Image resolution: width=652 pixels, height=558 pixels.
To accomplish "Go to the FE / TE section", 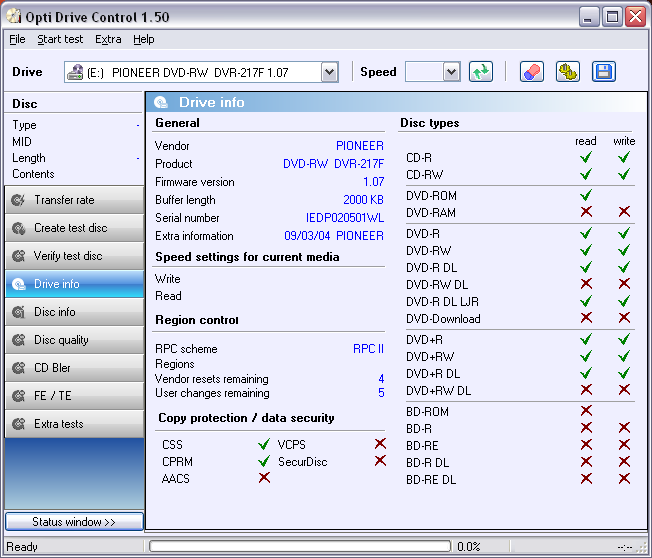I will tap(74, 395).
